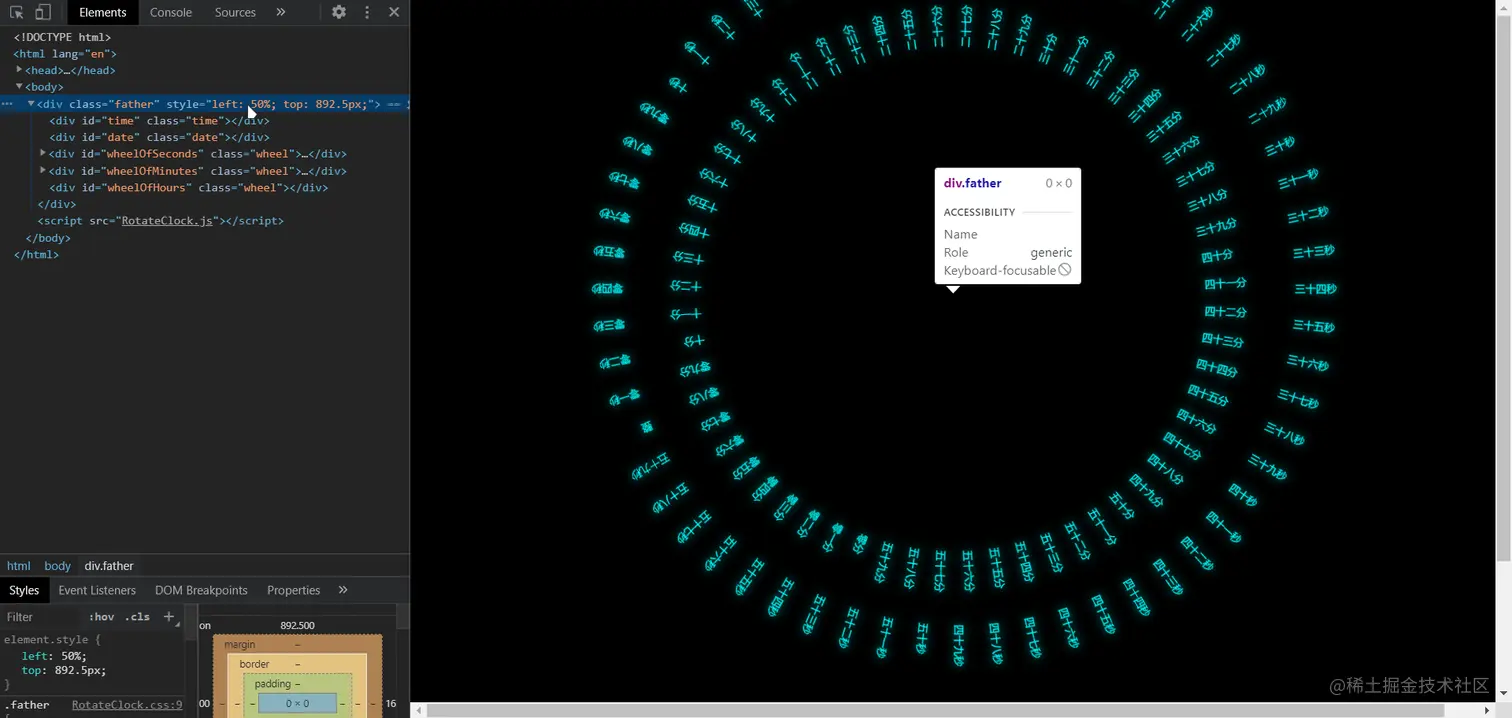Click the div.father label in the tooltip
The image size is (1512, 718).
point(972,183)
